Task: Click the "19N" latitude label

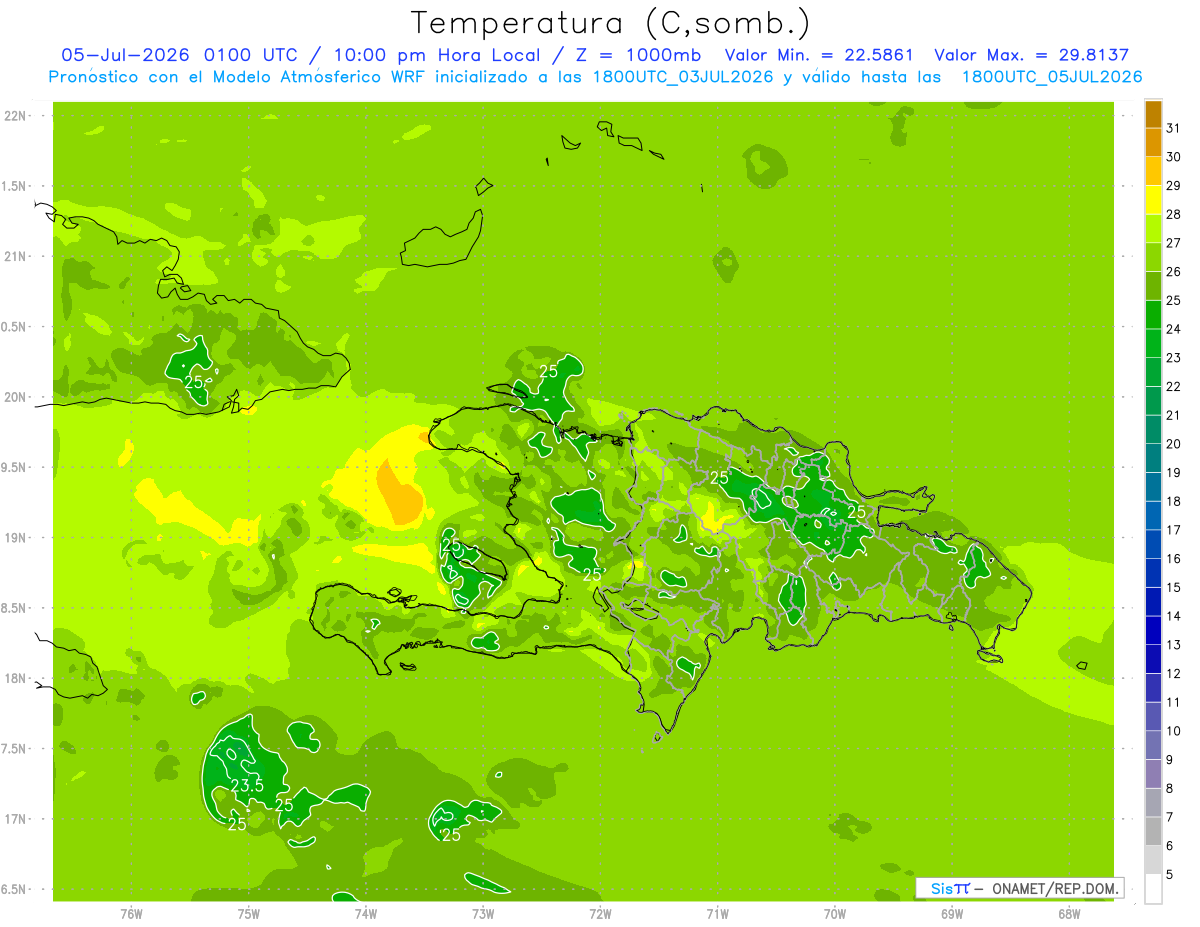Action: [x=16, y=537]
